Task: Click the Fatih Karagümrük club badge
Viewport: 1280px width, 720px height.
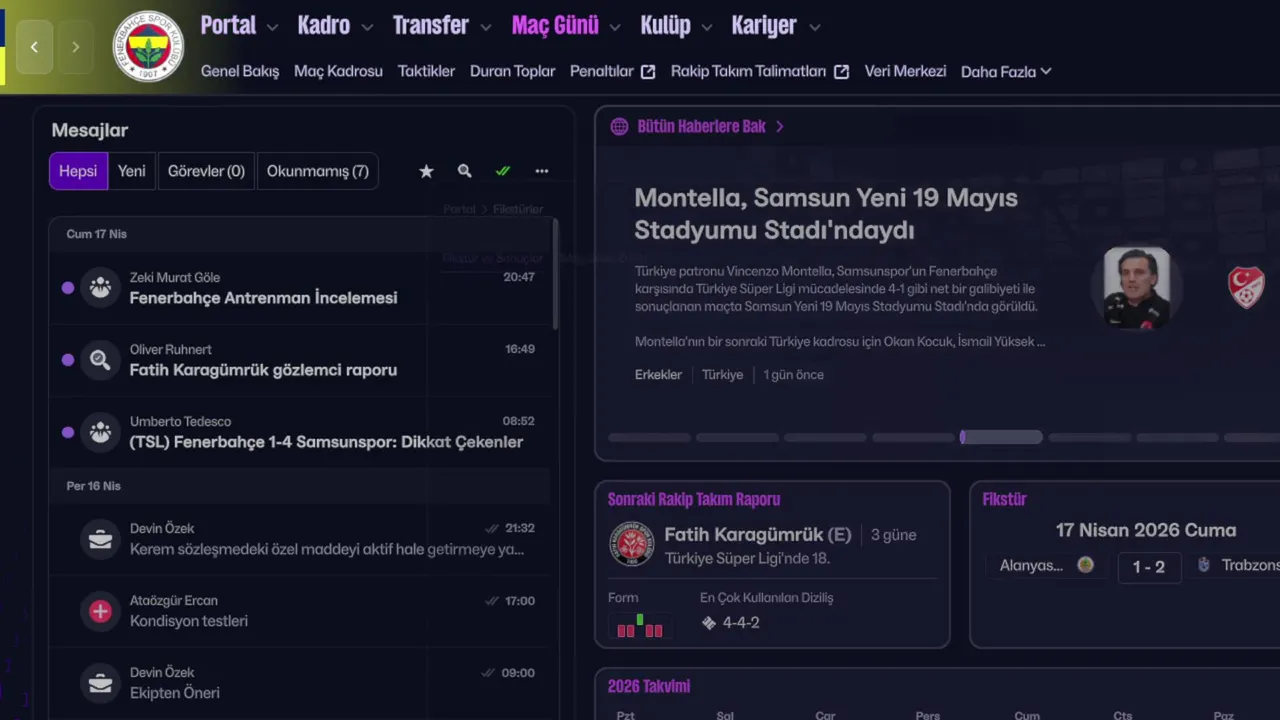Action: 632,545
